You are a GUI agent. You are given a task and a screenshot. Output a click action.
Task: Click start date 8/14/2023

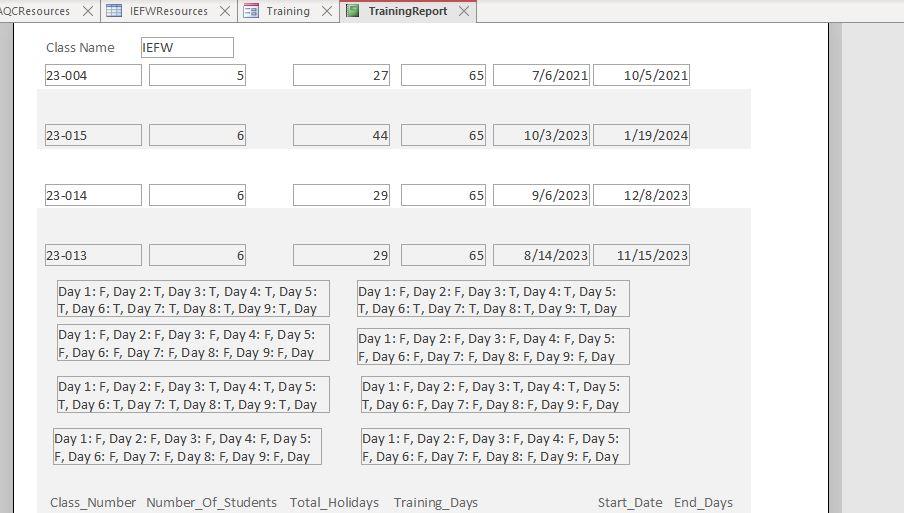pos(541,255)
